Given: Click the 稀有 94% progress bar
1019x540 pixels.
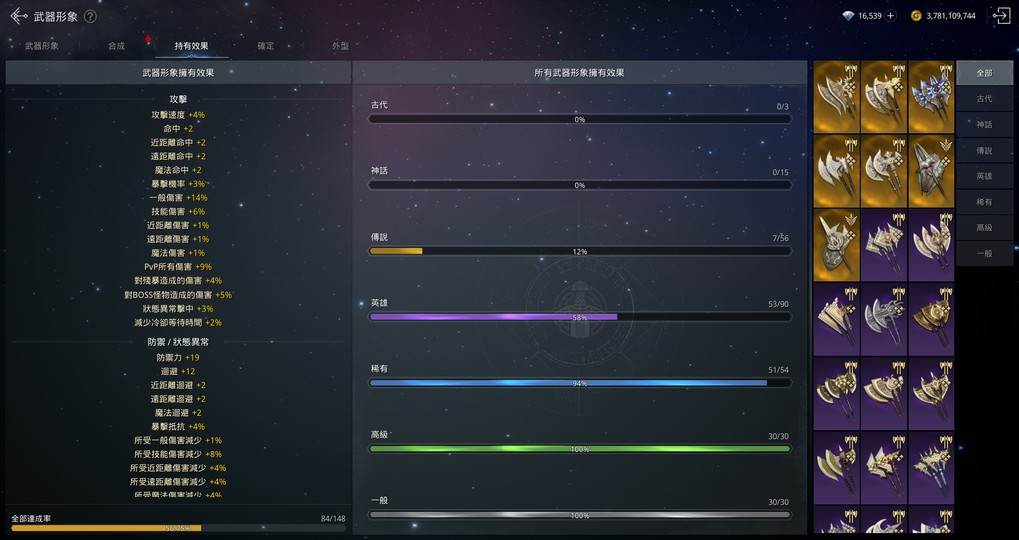Looking at the screenshot, I should coord(580,383).
